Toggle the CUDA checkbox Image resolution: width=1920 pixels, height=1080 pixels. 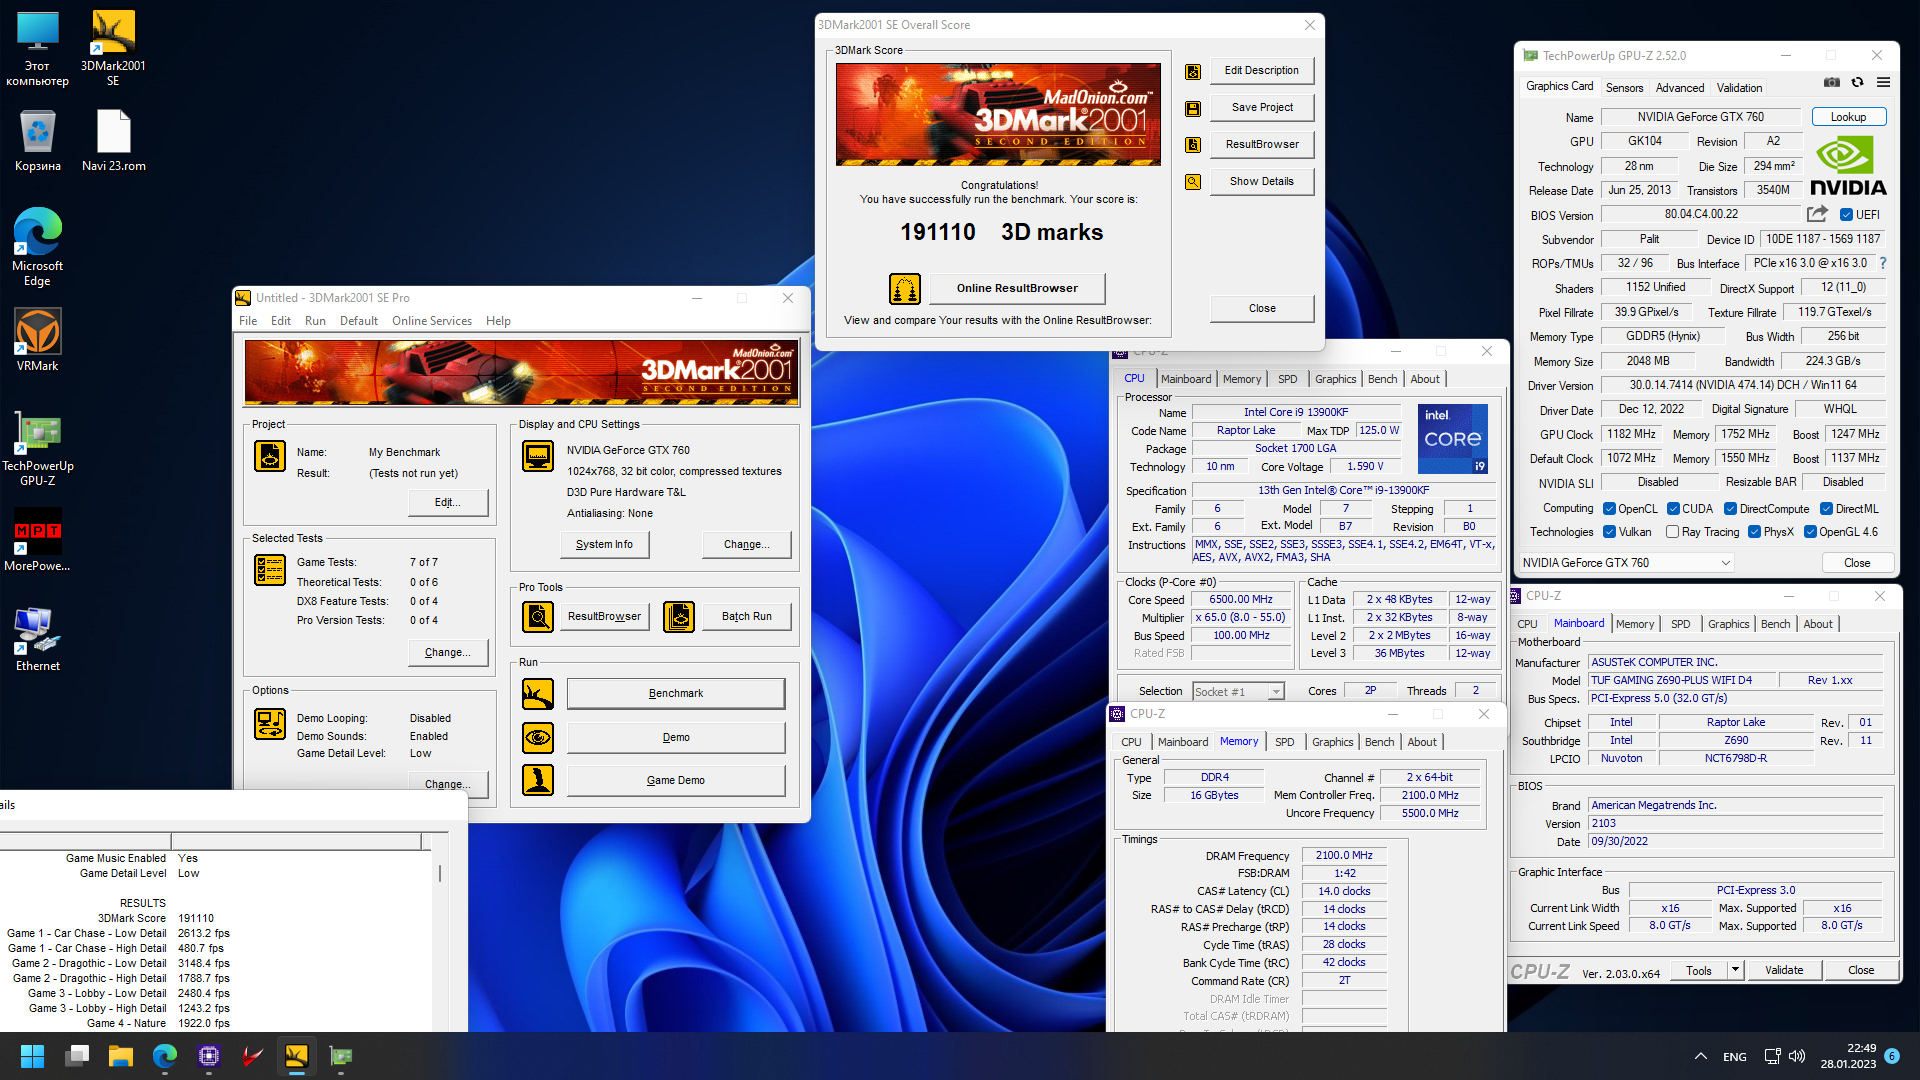point(1673,509)
